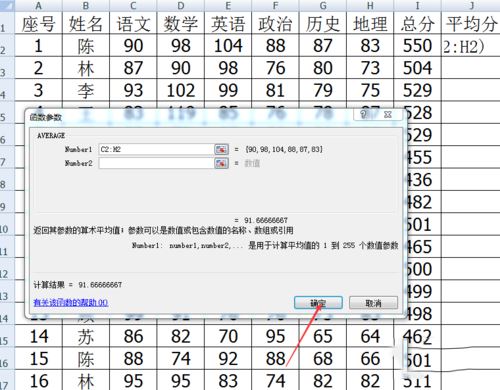The height and width of the screenshot is (390, 500).
Task: Select the total score 504
Action: (x=417, y=68)
